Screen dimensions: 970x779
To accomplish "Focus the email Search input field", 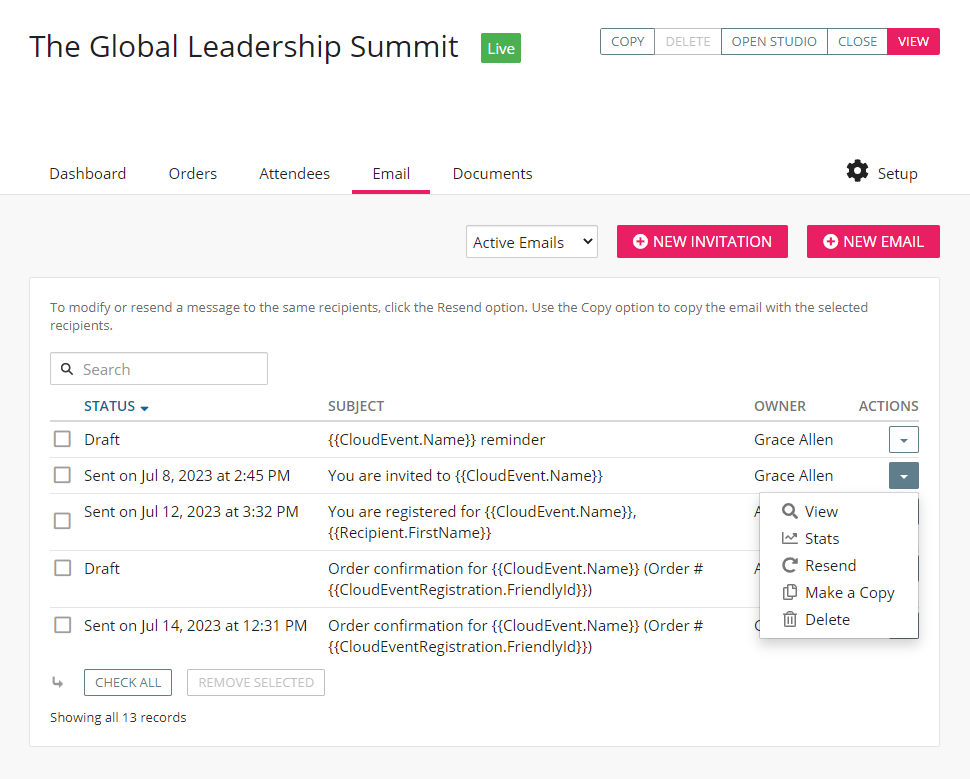I will 170,369.
